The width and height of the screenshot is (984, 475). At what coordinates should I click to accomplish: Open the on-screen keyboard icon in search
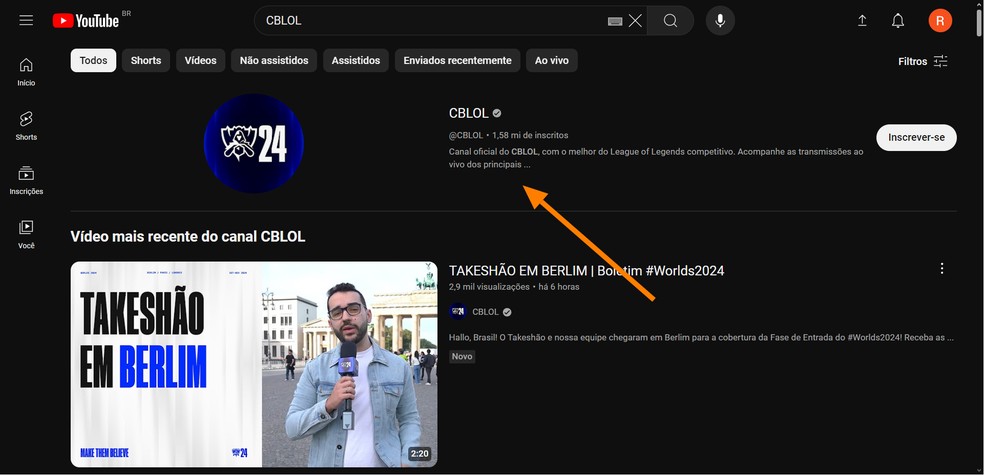click(x=615, y=21)
